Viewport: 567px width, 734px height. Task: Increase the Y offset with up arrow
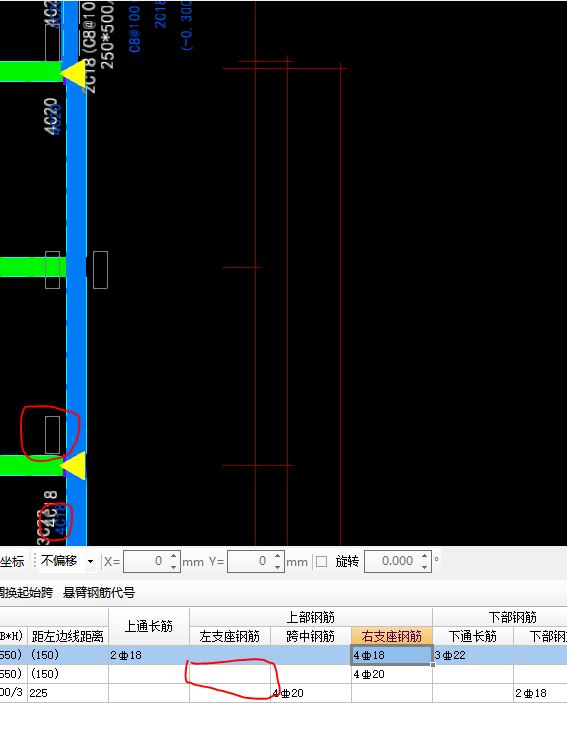pyautogui.click(x=278, y=556)
